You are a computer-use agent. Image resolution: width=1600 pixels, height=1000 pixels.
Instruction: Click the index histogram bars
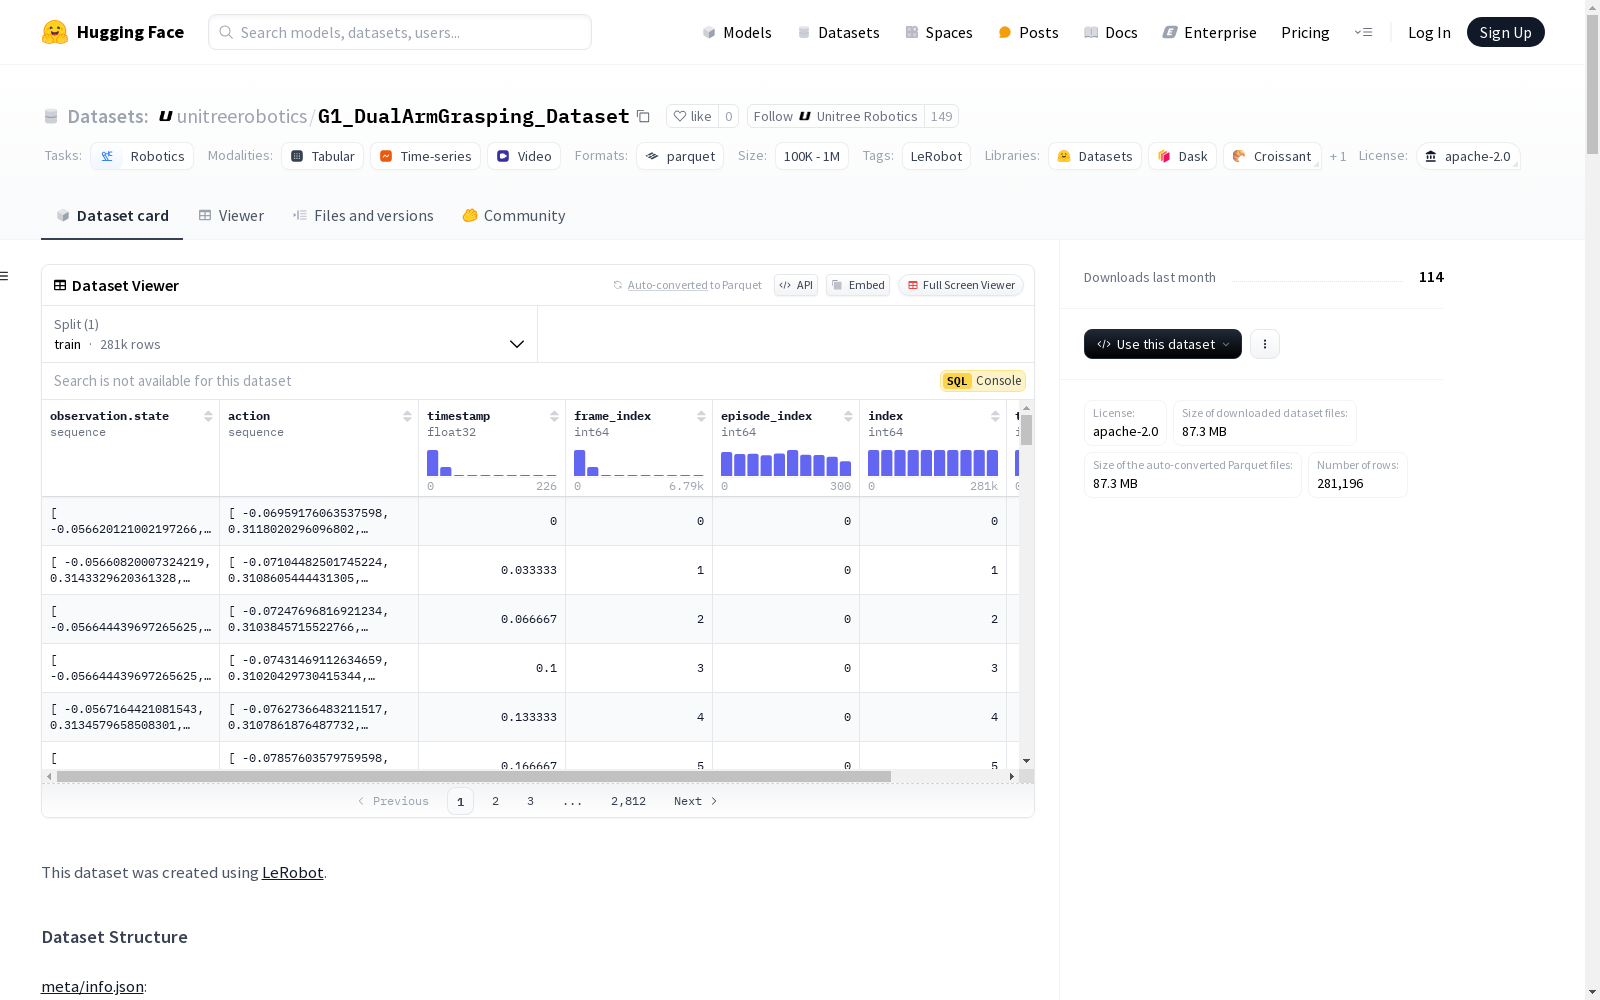pos(933,463)
